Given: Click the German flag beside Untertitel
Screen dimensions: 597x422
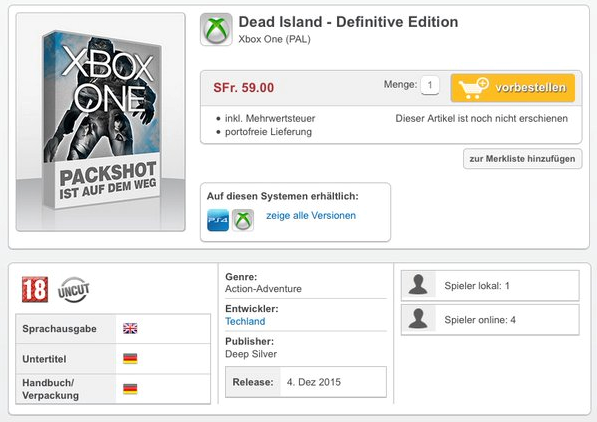Looking at the screenshot, I should [130, 358].
